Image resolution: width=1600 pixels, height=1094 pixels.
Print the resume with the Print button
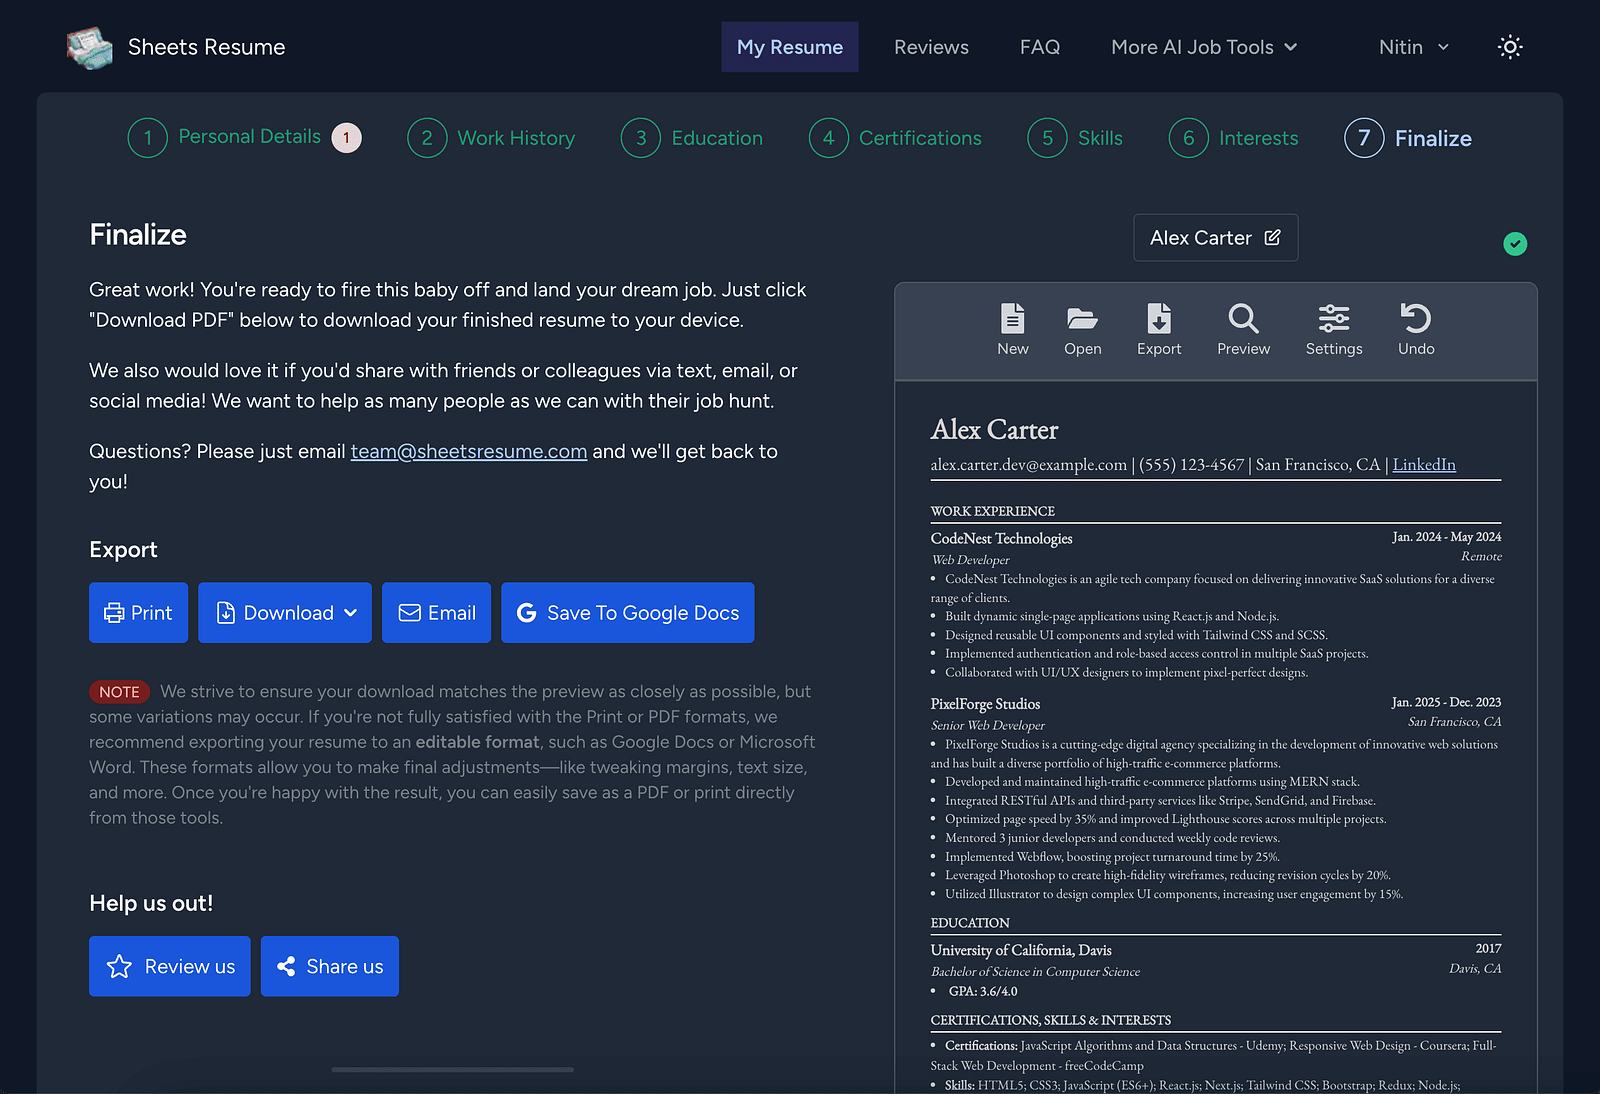[x=139, y=613]
